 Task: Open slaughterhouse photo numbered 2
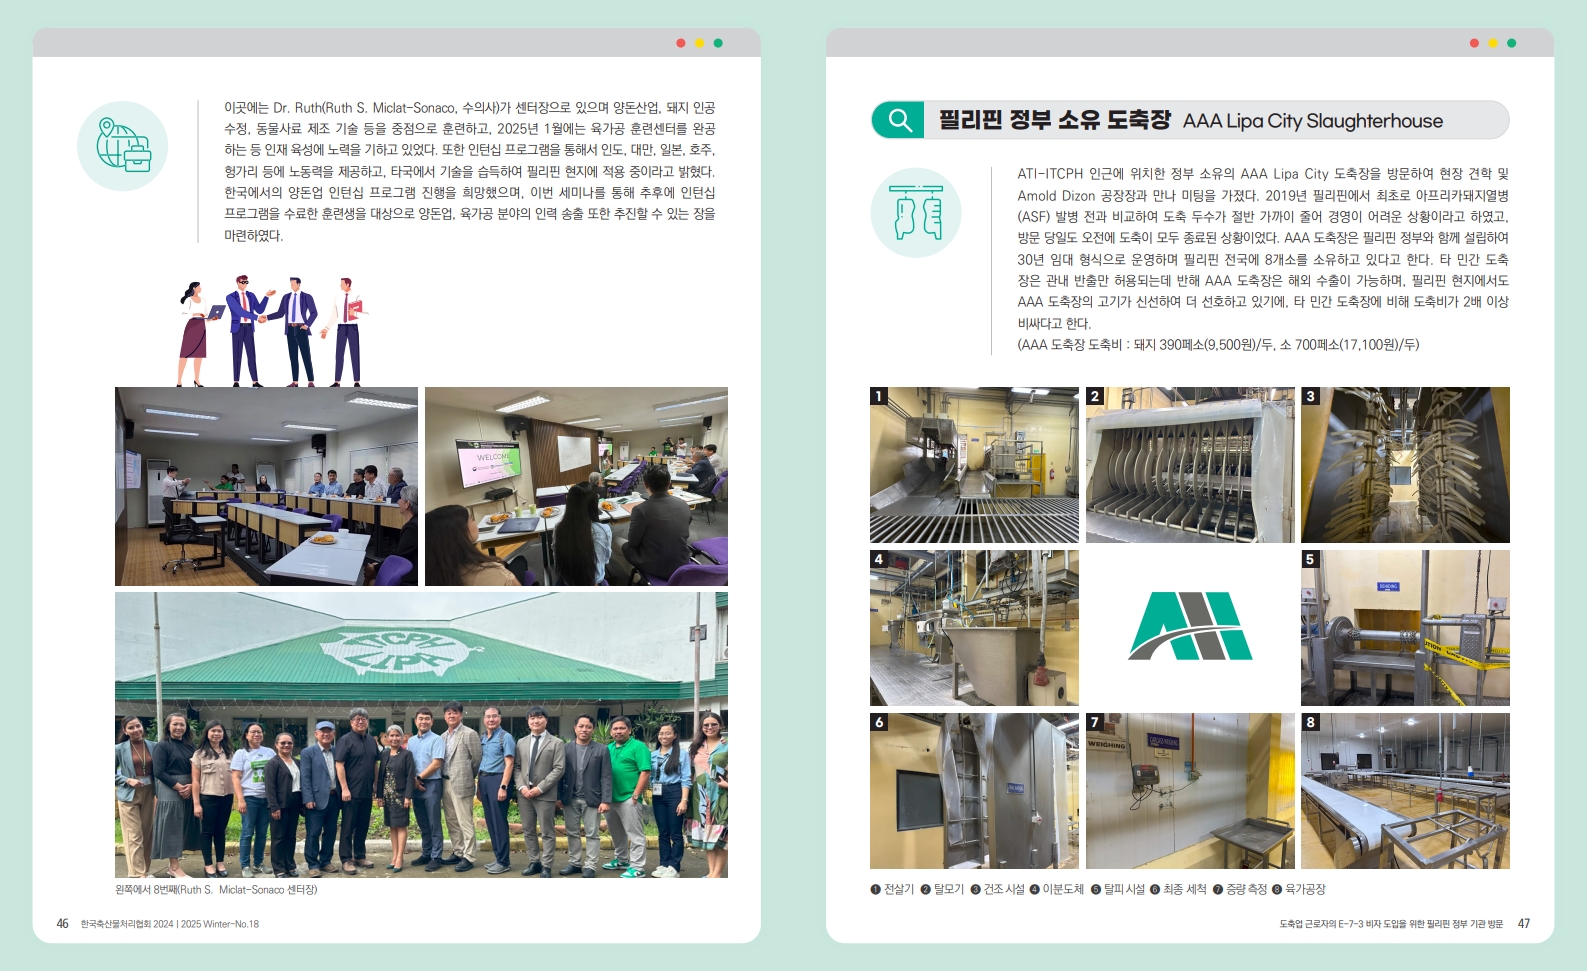pos(1190,465)
